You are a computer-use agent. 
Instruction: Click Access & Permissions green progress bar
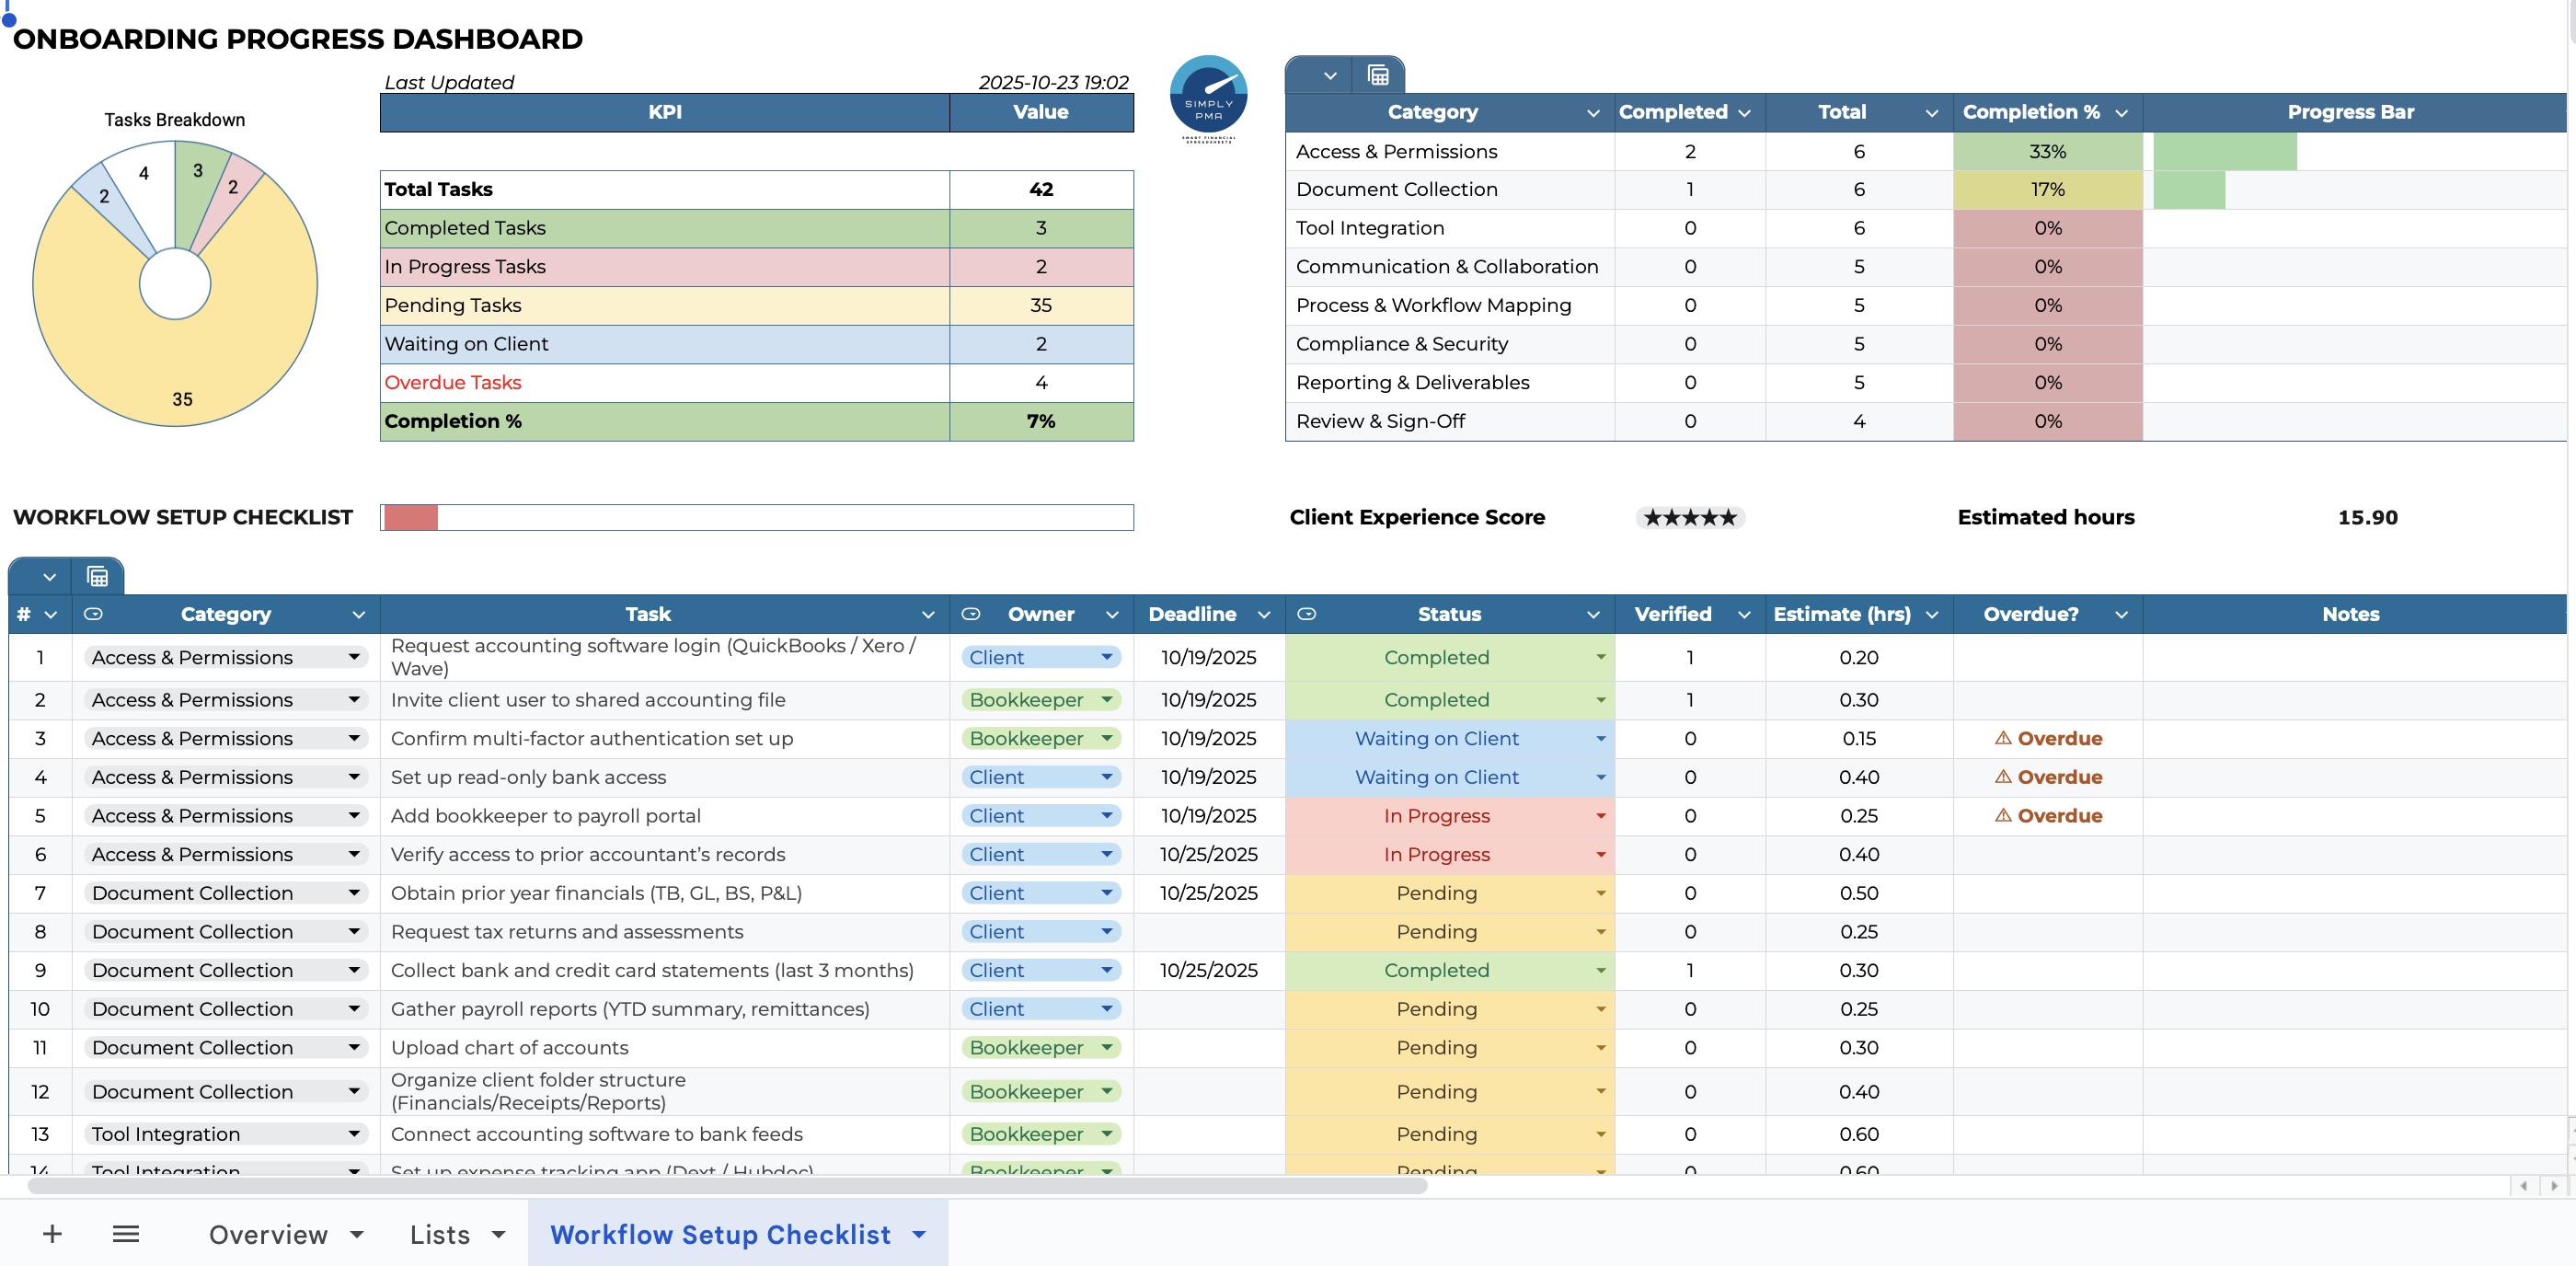(x=2225, y=152)
